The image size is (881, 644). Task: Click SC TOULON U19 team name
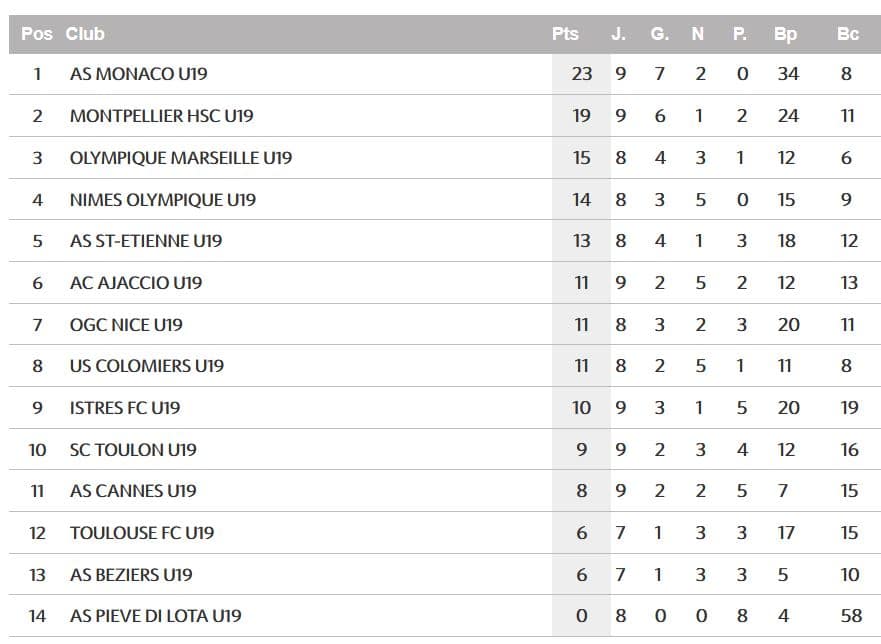[133, 450]
